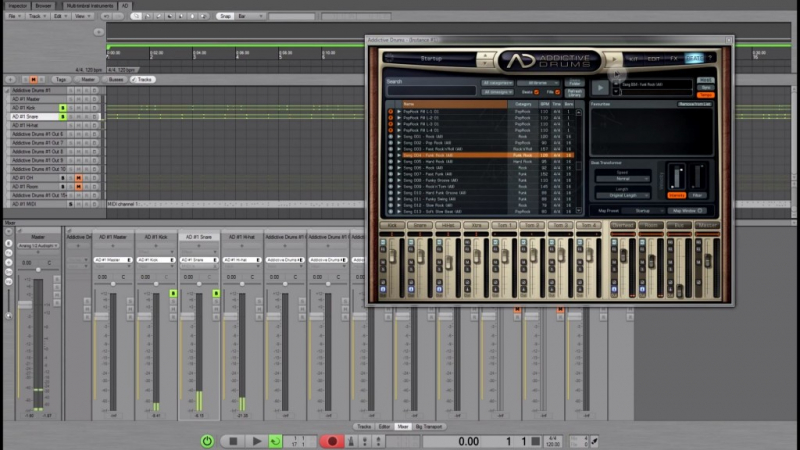Open the View menu in track pane

[x=82, y=16]
